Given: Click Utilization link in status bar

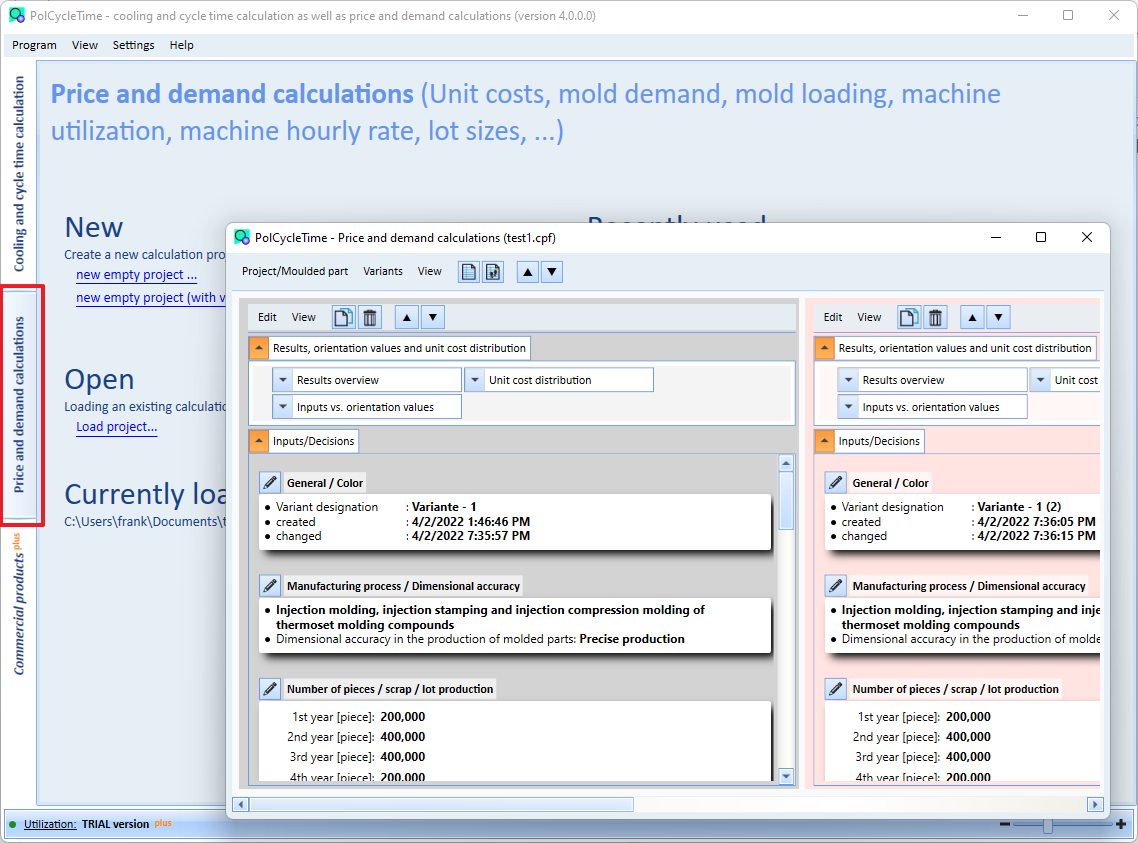Looking at the screenshot, I should point(50,824).
